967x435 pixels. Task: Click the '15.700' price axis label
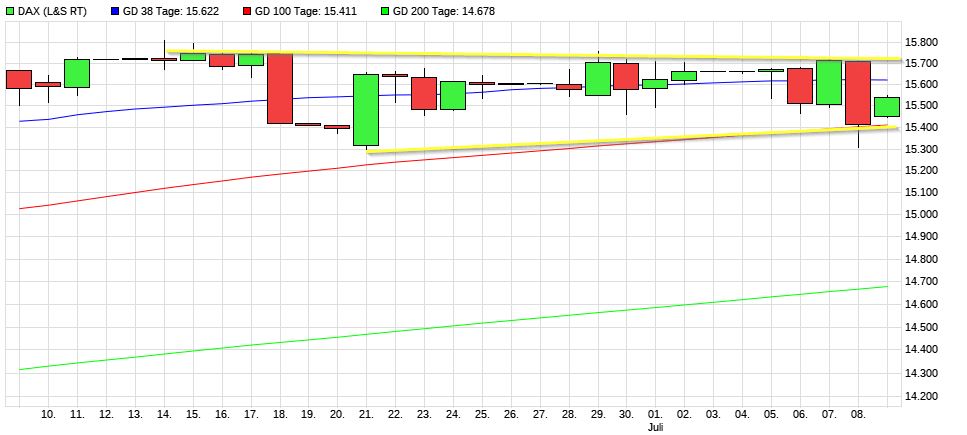pos(921,63)
